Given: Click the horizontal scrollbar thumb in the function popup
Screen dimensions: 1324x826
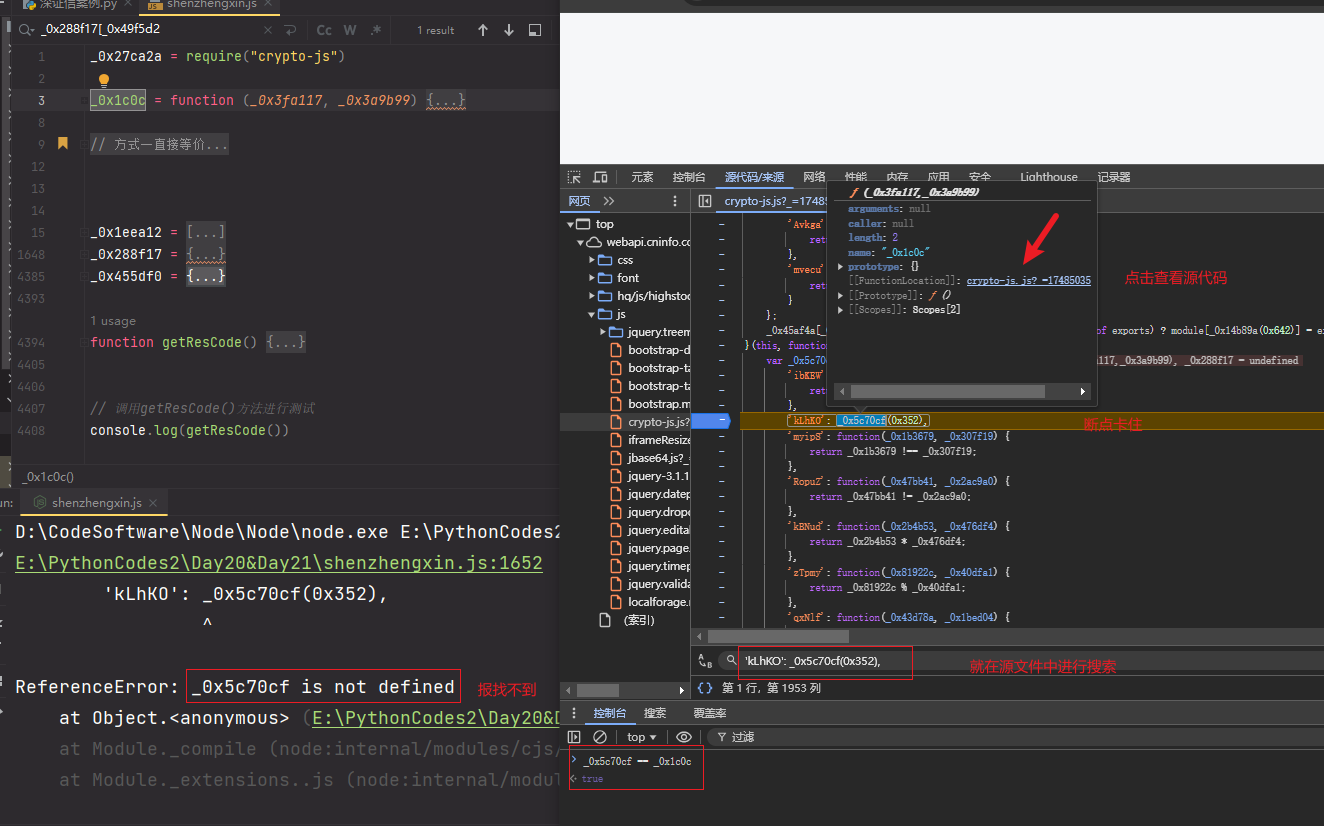Looking at the screenshot, I should point(947,392).
